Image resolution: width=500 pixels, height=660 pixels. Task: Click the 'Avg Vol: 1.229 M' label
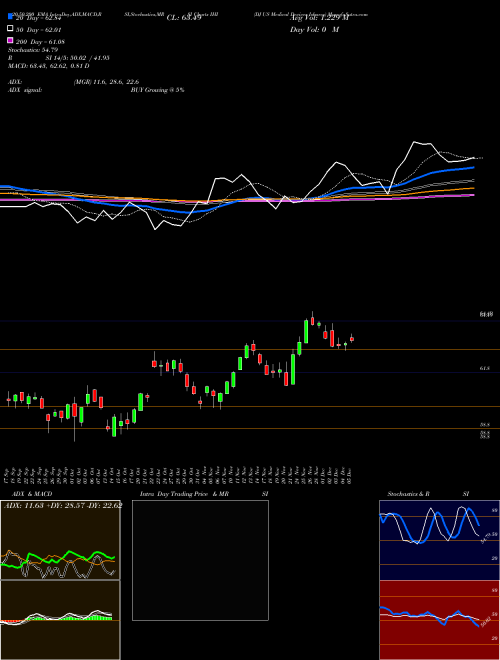[x=319, y=18]
